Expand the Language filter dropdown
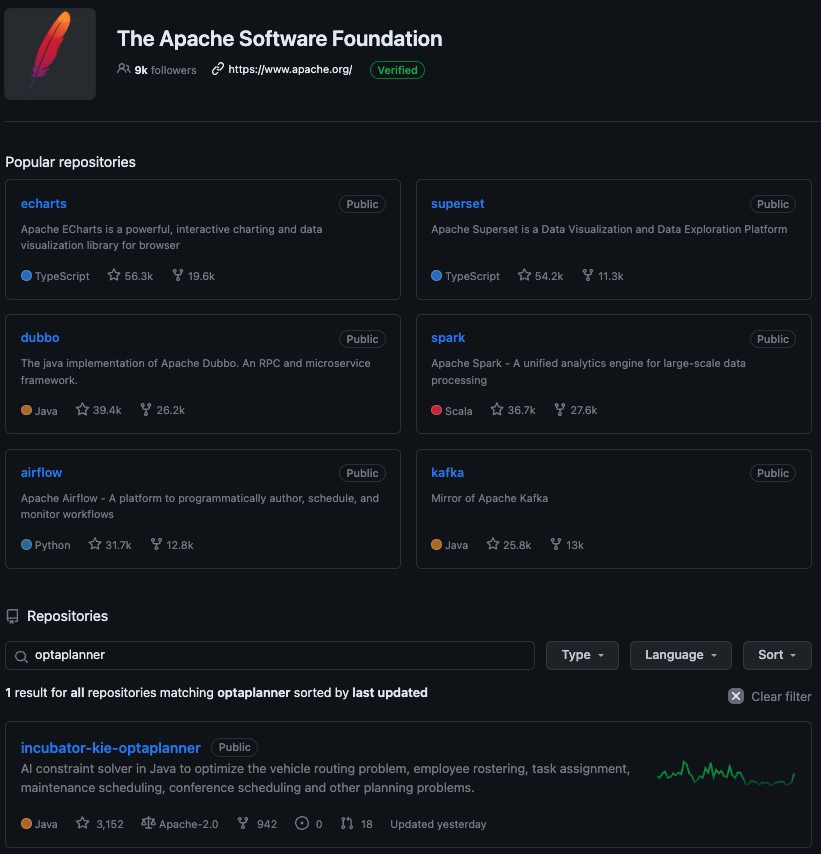The image size is (821, 854). [x=680, y=655]
